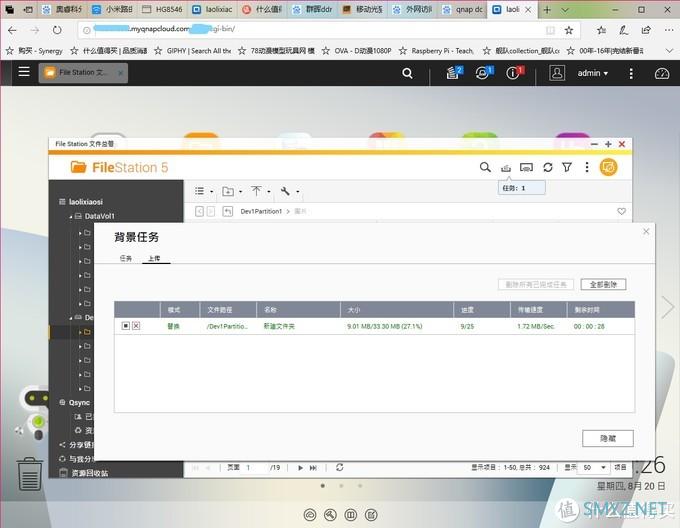Navigate back in File Station path bar
The image size is (680, 528).
[199, 211]
